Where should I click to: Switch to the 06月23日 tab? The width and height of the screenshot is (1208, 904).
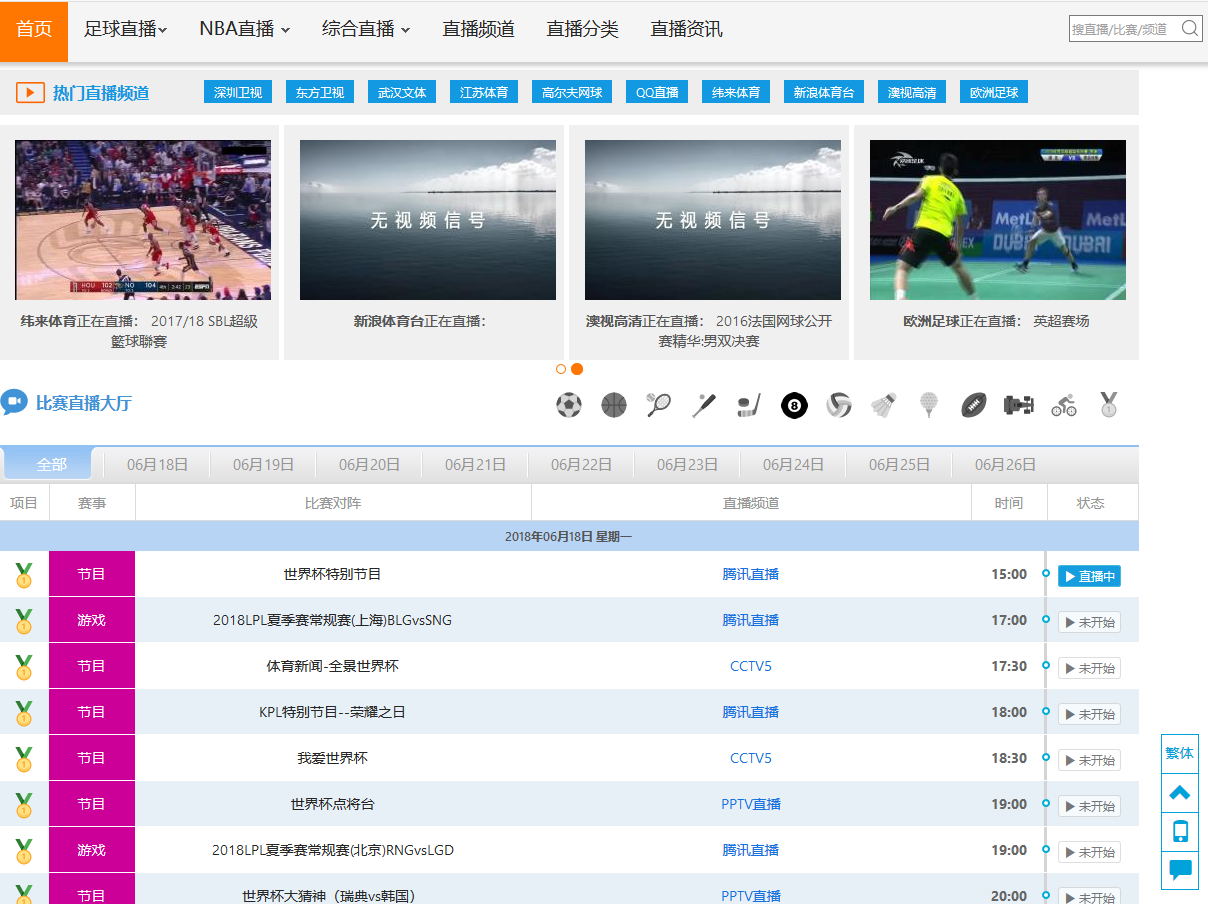pos(688,464)
